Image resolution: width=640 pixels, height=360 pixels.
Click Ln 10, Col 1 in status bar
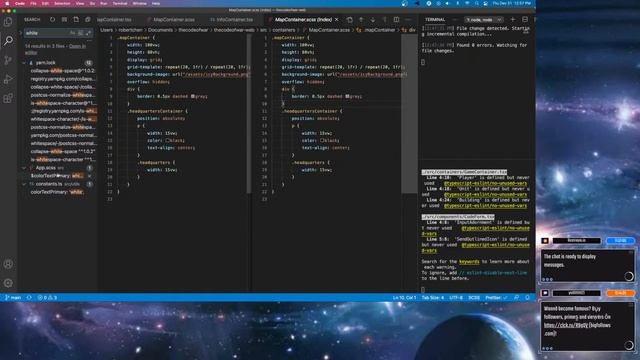[404, 298]
